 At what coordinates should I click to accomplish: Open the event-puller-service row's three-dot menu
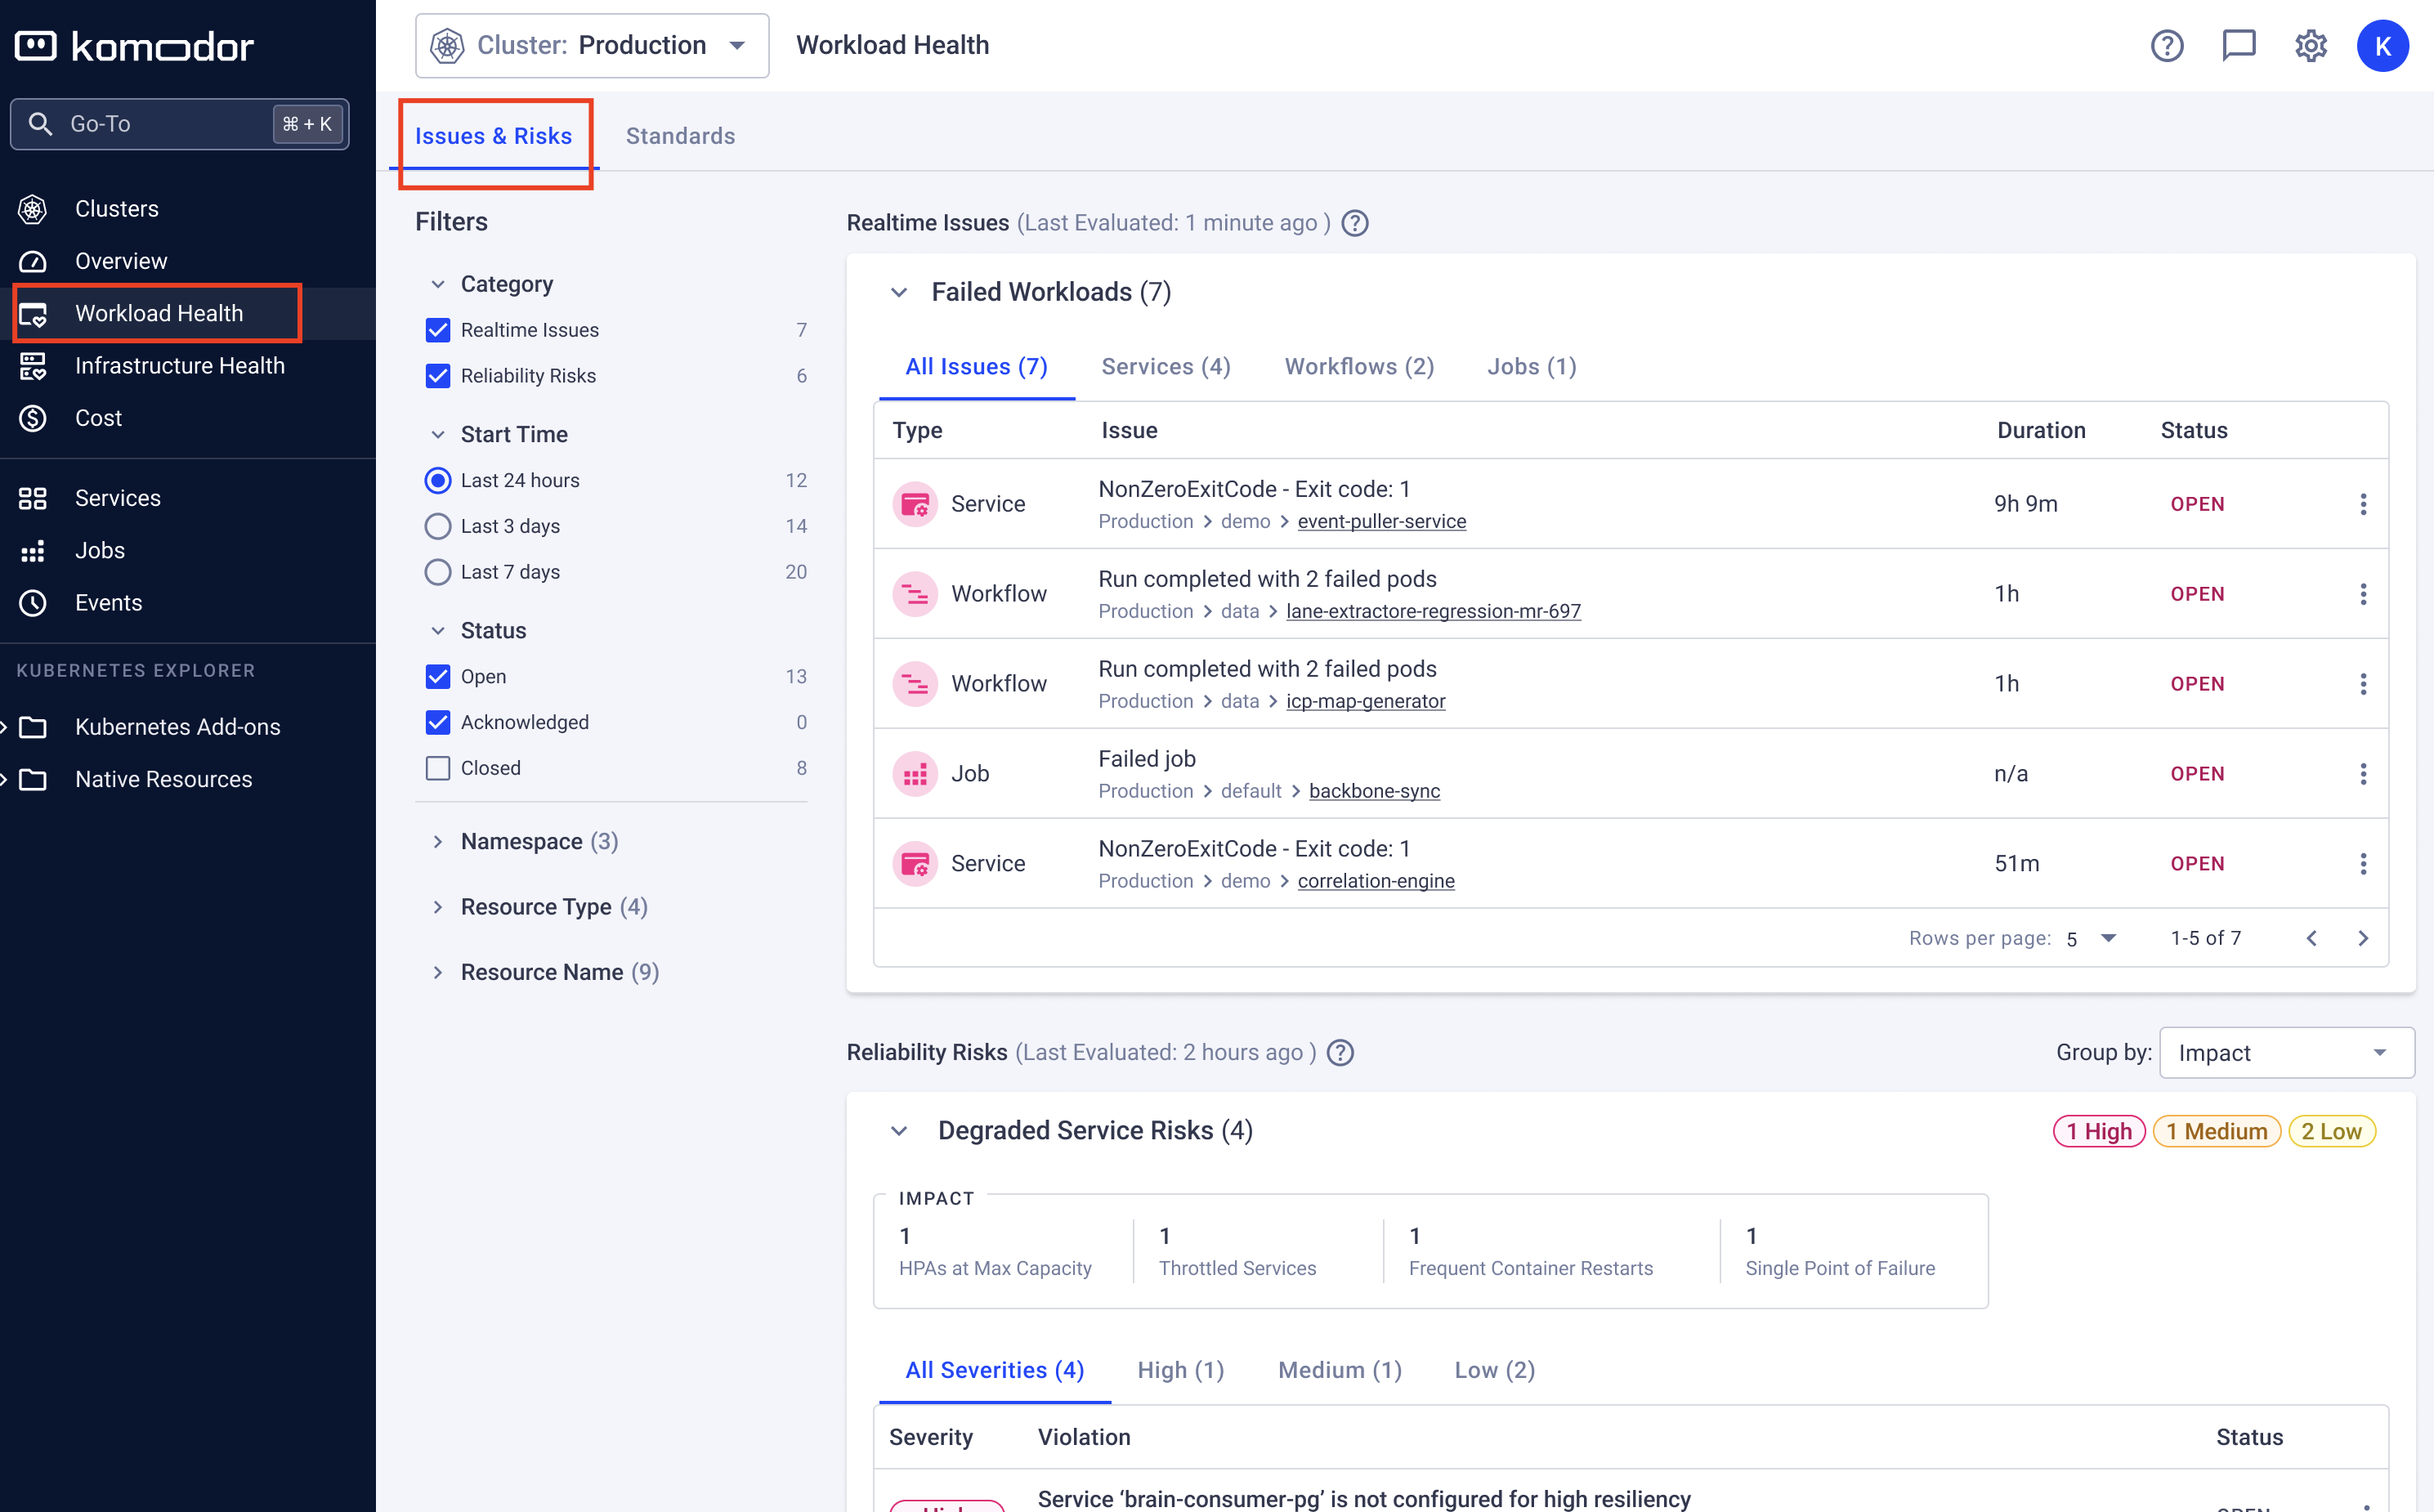2363,504
